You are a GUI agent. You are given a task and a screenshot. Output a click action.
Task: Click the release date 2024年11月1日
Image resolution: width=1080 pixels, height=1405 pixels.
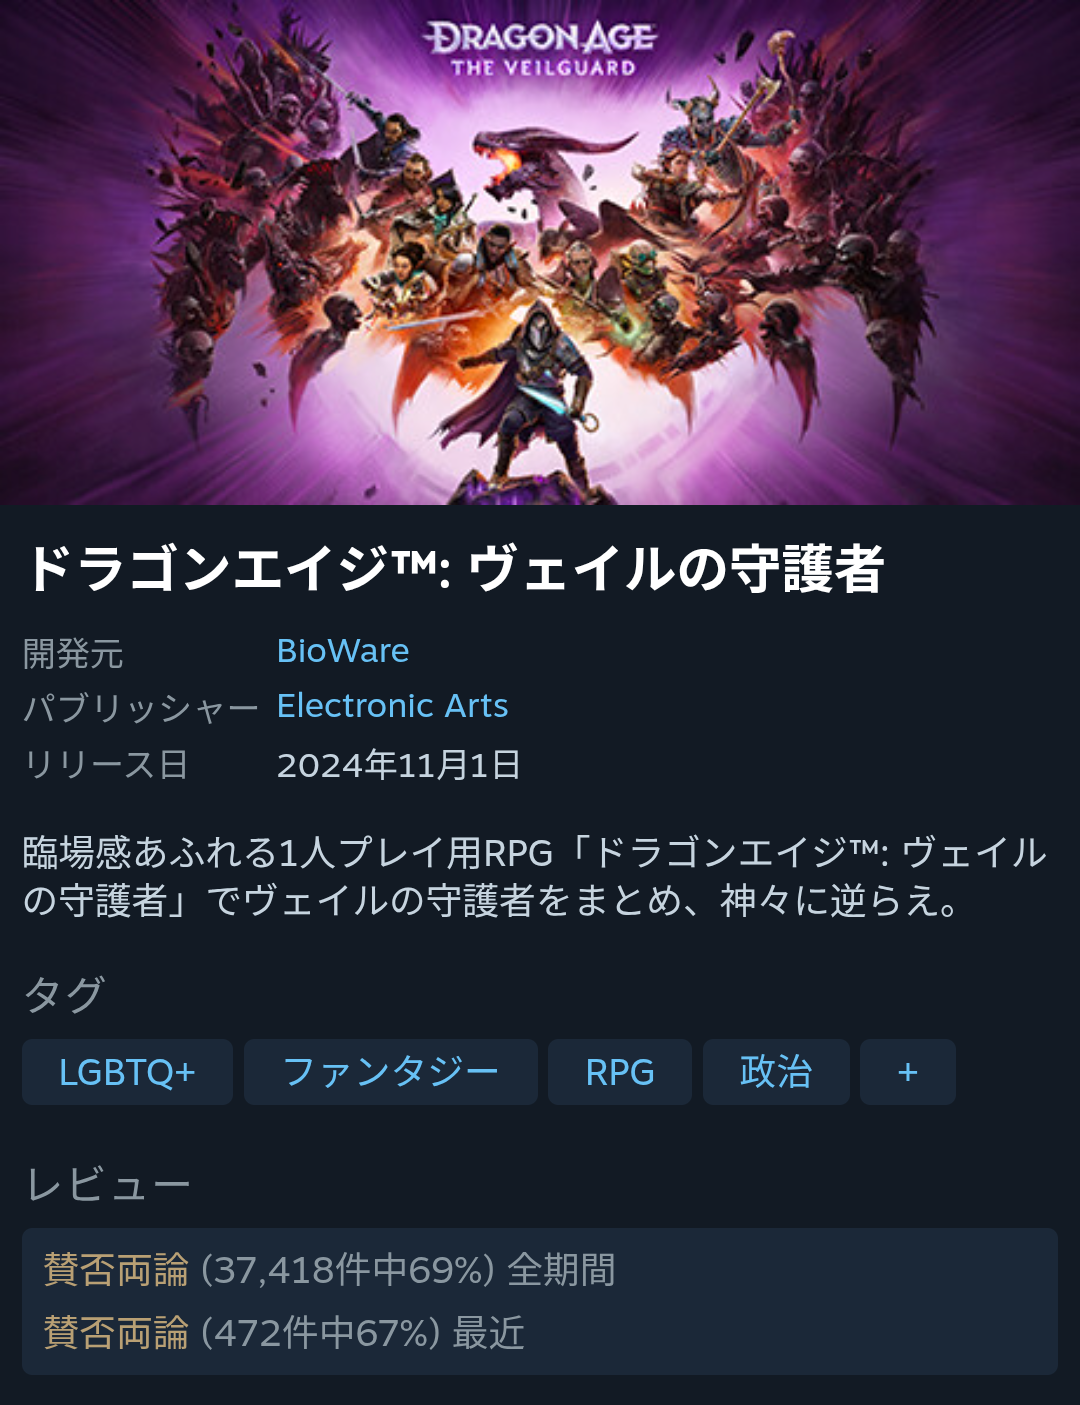coord(399,765)
